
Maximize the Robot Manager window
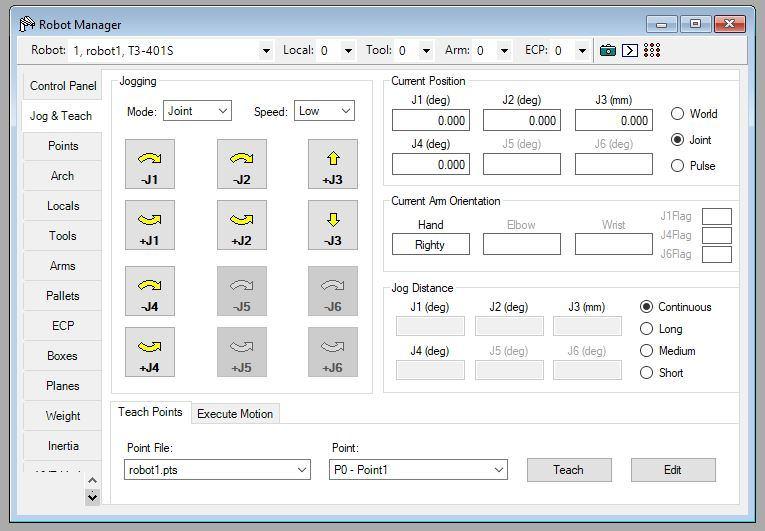click(x=696, y=24)
